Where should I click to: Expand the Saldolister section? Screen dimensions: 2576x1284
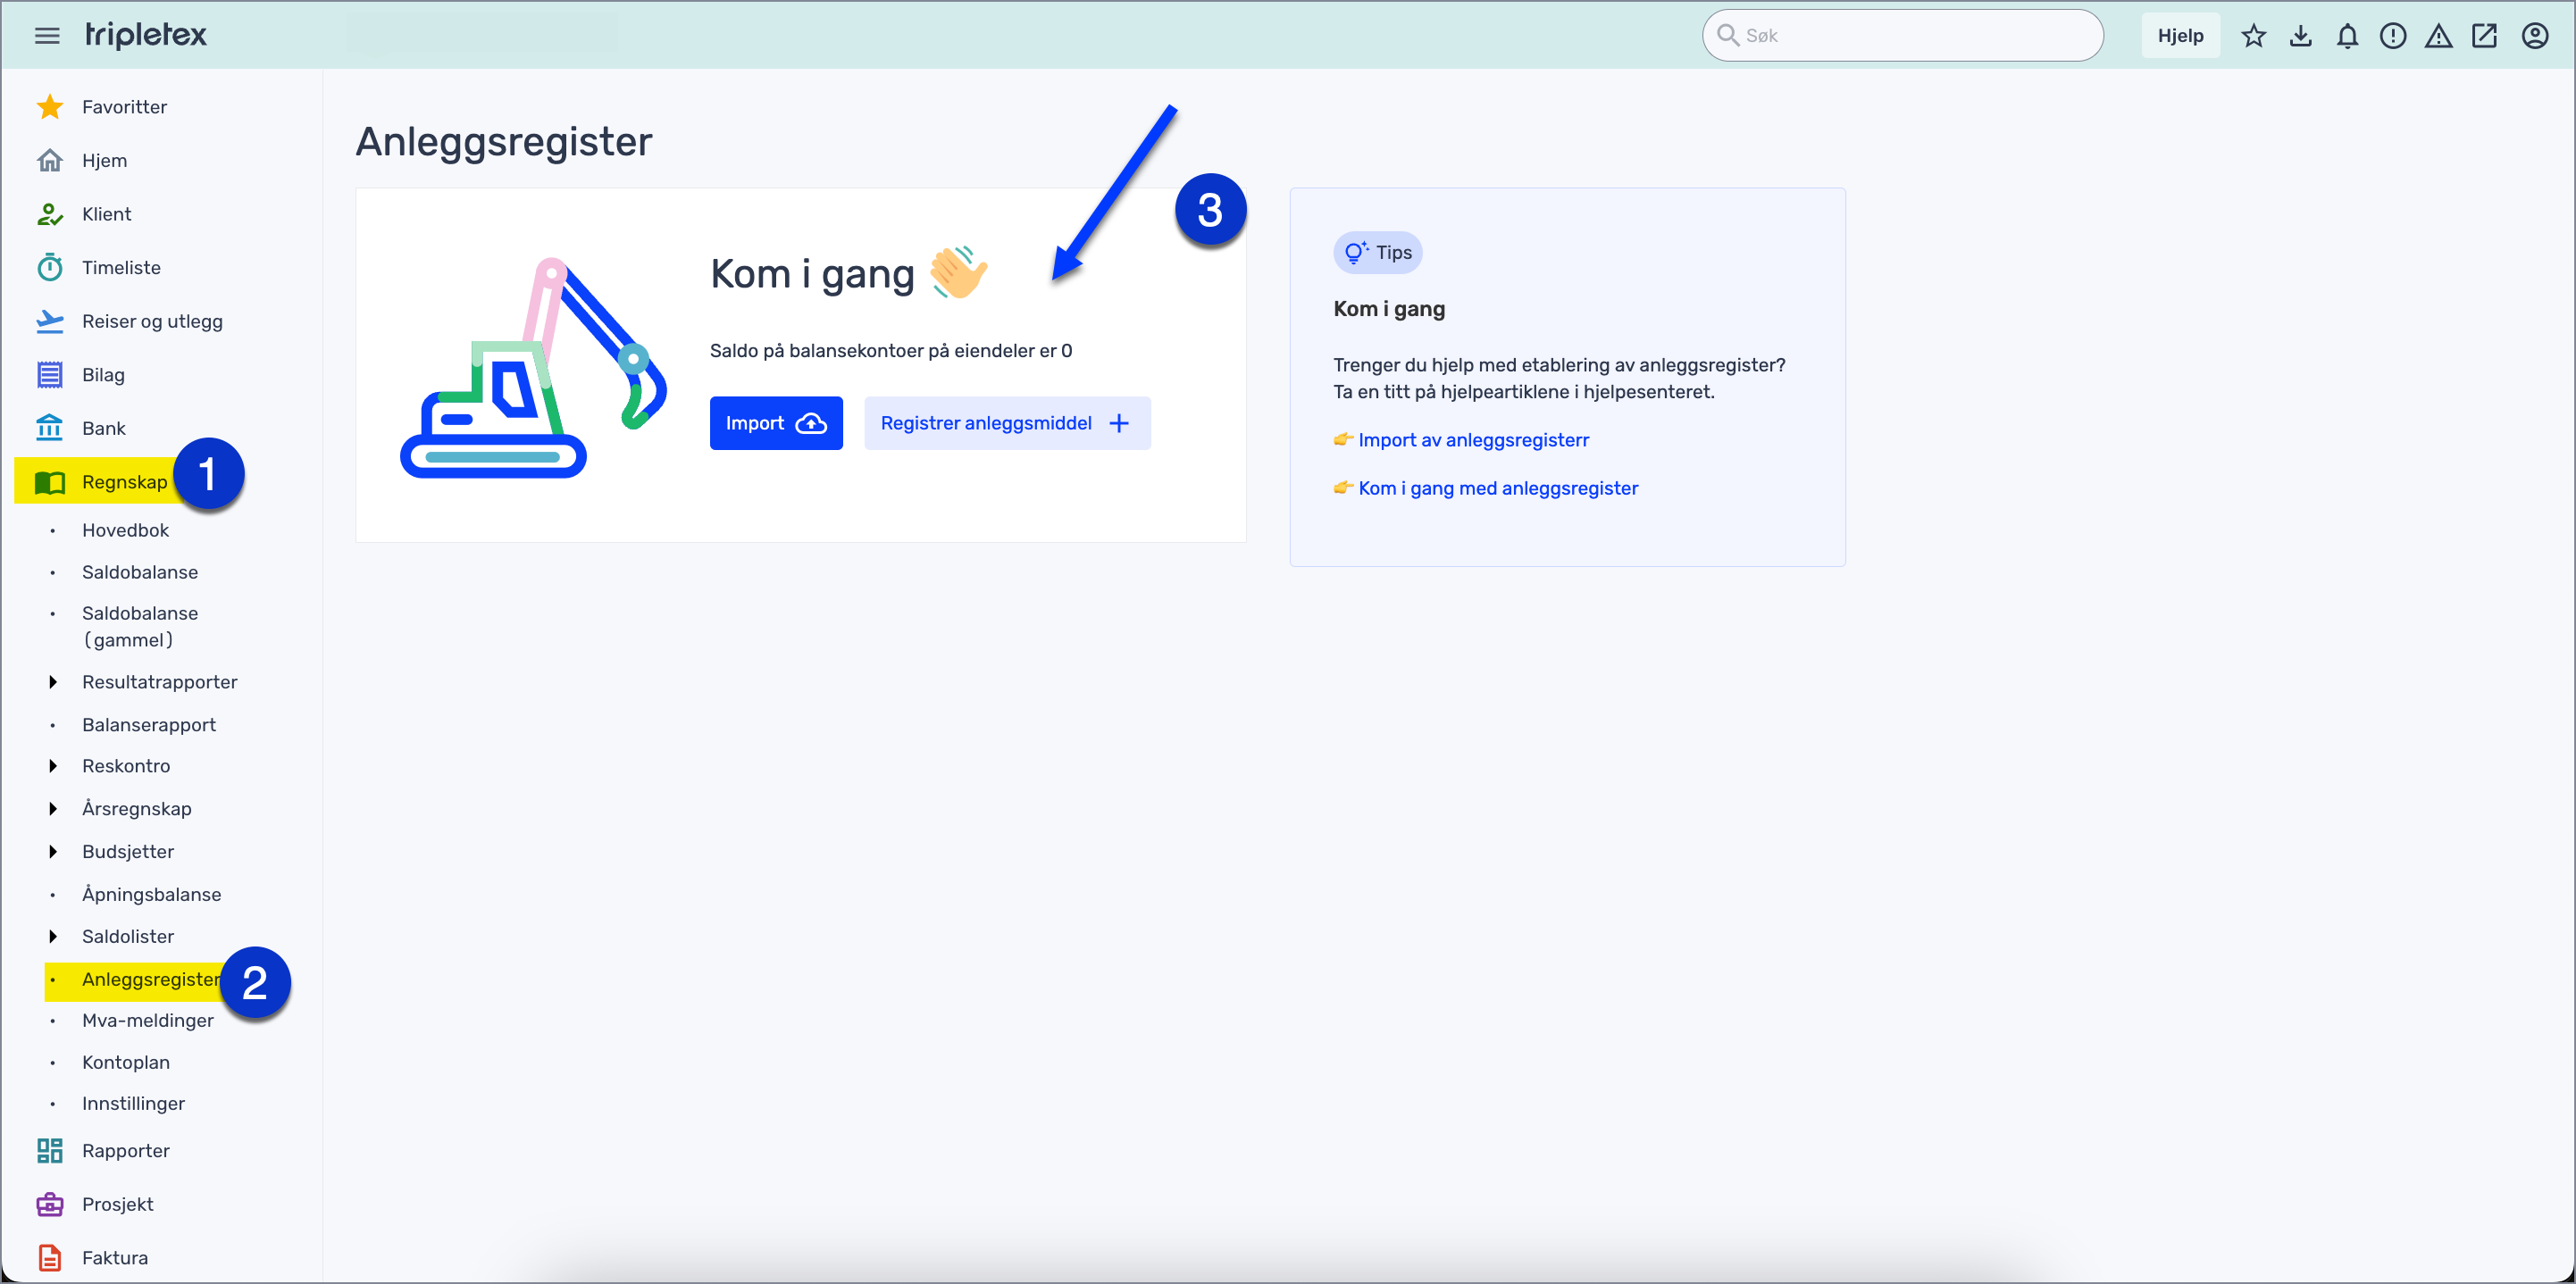click(54, 936)
